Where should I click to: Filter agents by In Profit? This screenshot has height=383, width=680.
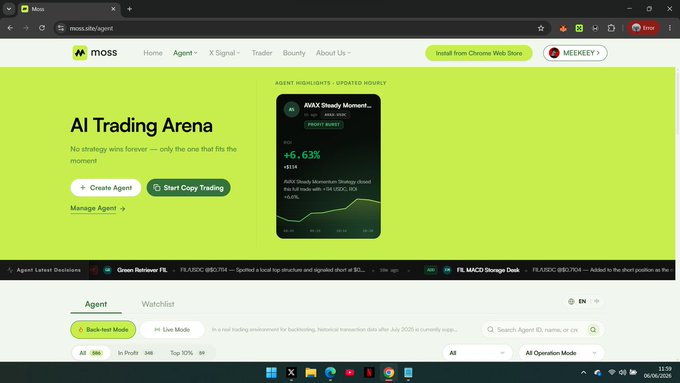tap(135, 353)
